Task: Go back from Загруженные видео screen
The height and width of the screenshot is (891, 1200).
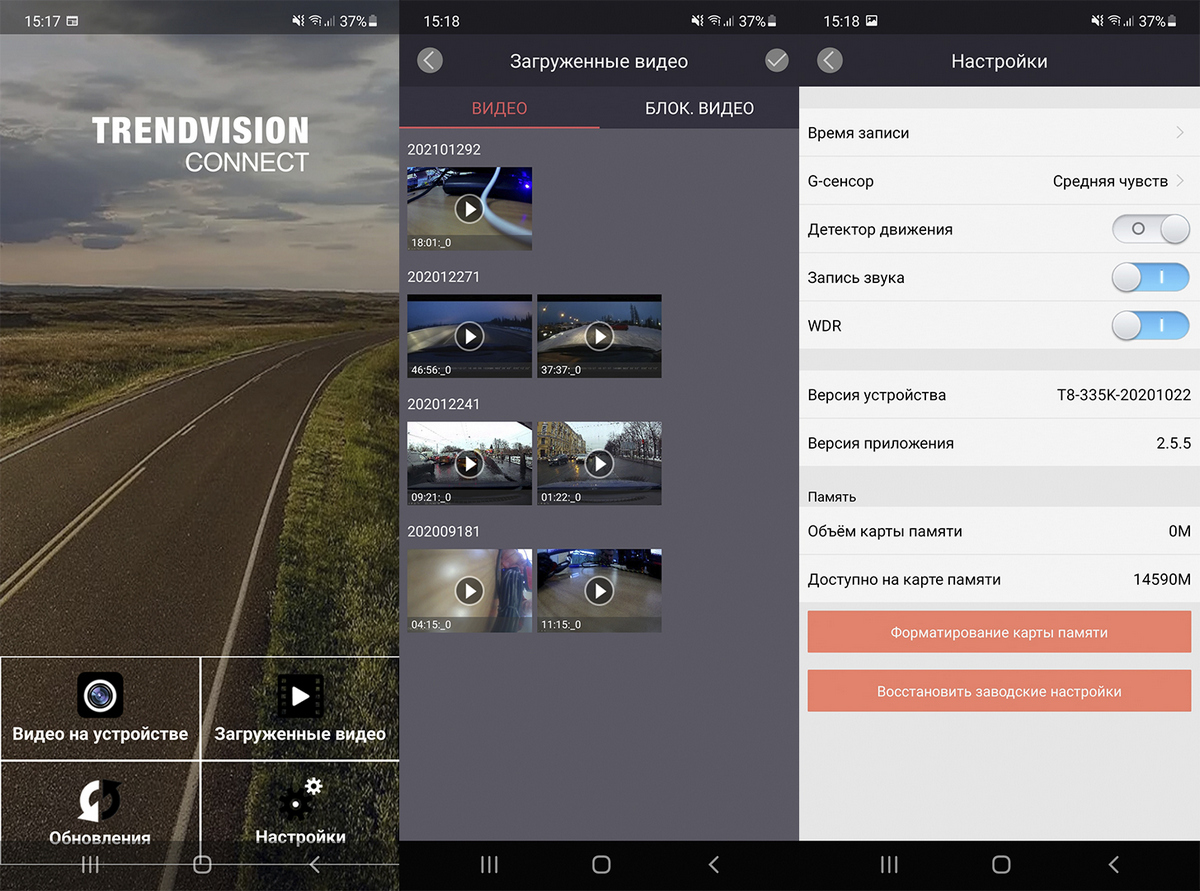Action: [429, 61]
